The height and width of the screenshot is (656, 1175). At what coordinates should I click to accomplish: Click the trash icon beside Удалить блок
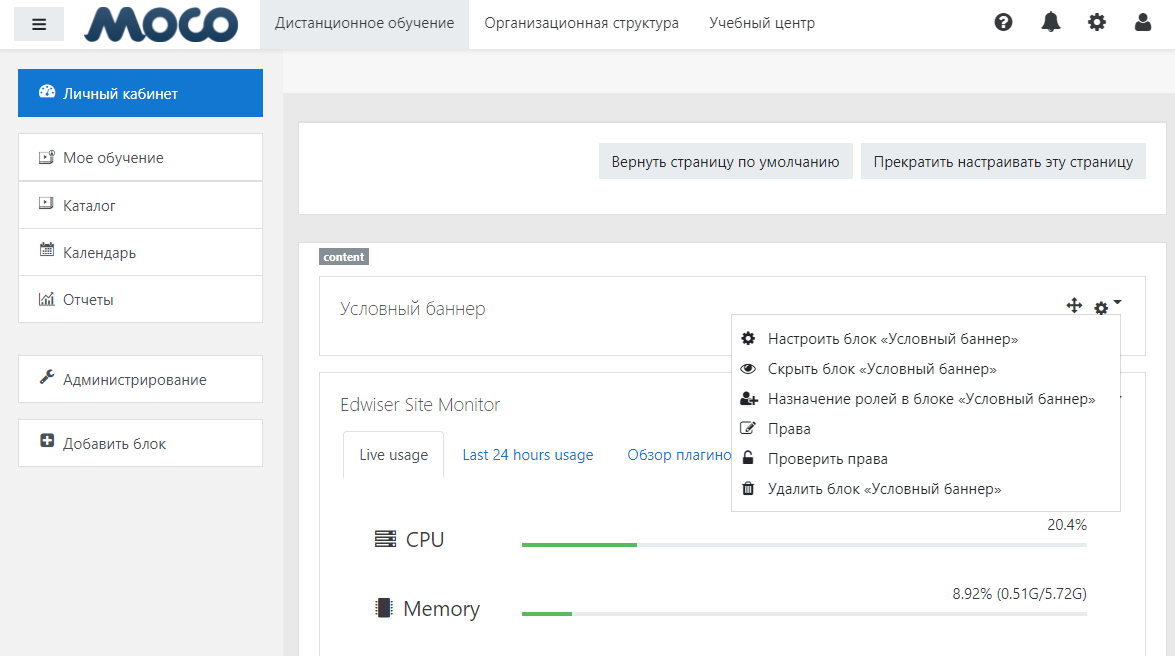[748, 488]
